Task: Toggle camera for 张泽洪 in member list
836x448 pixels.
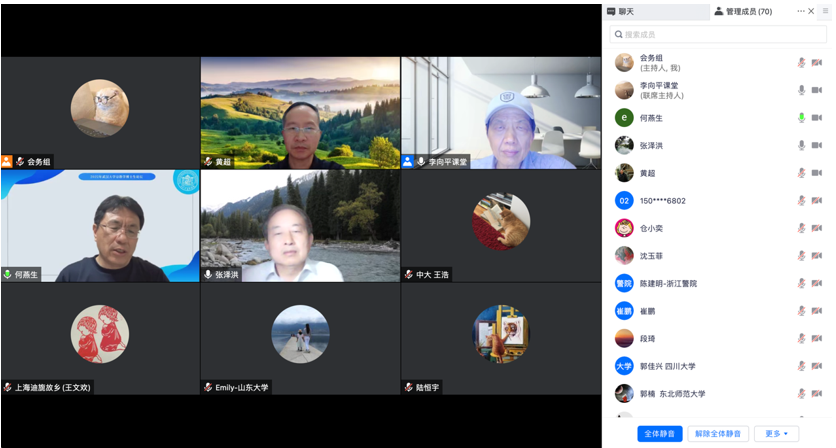Action: click(x=817, y=146)
